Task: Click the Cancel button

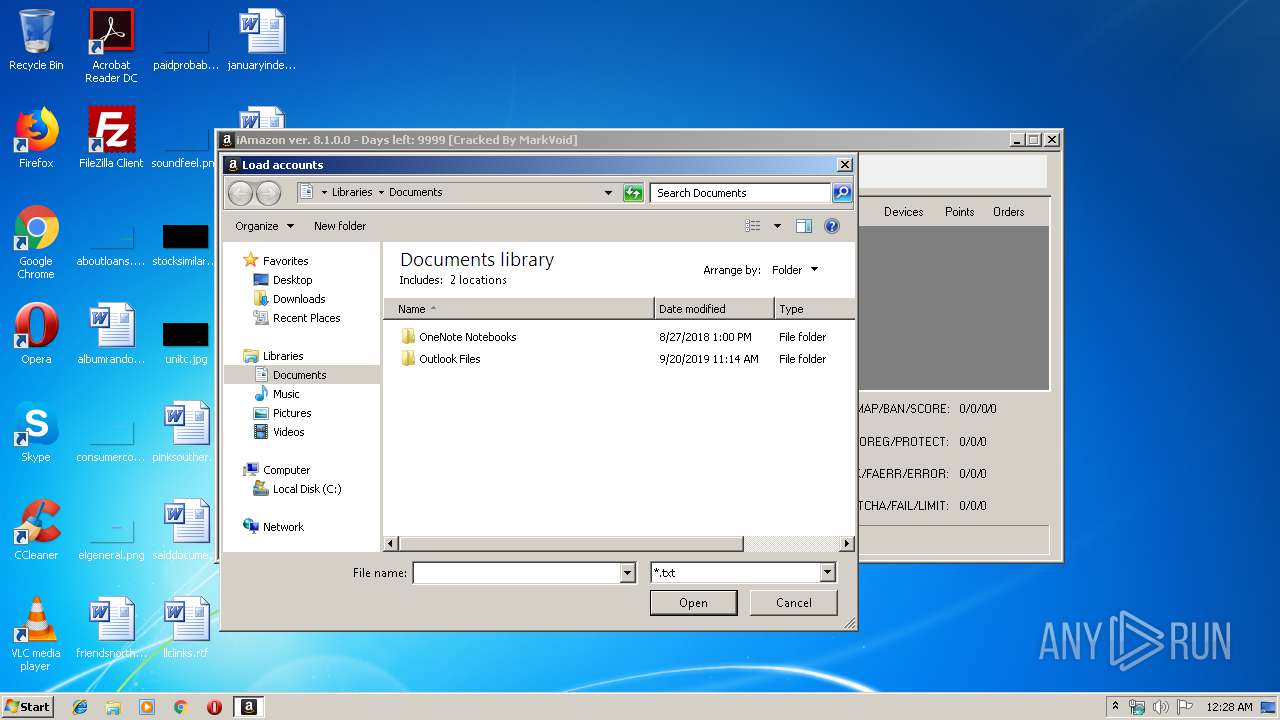Action: click(x=794, y=603)
